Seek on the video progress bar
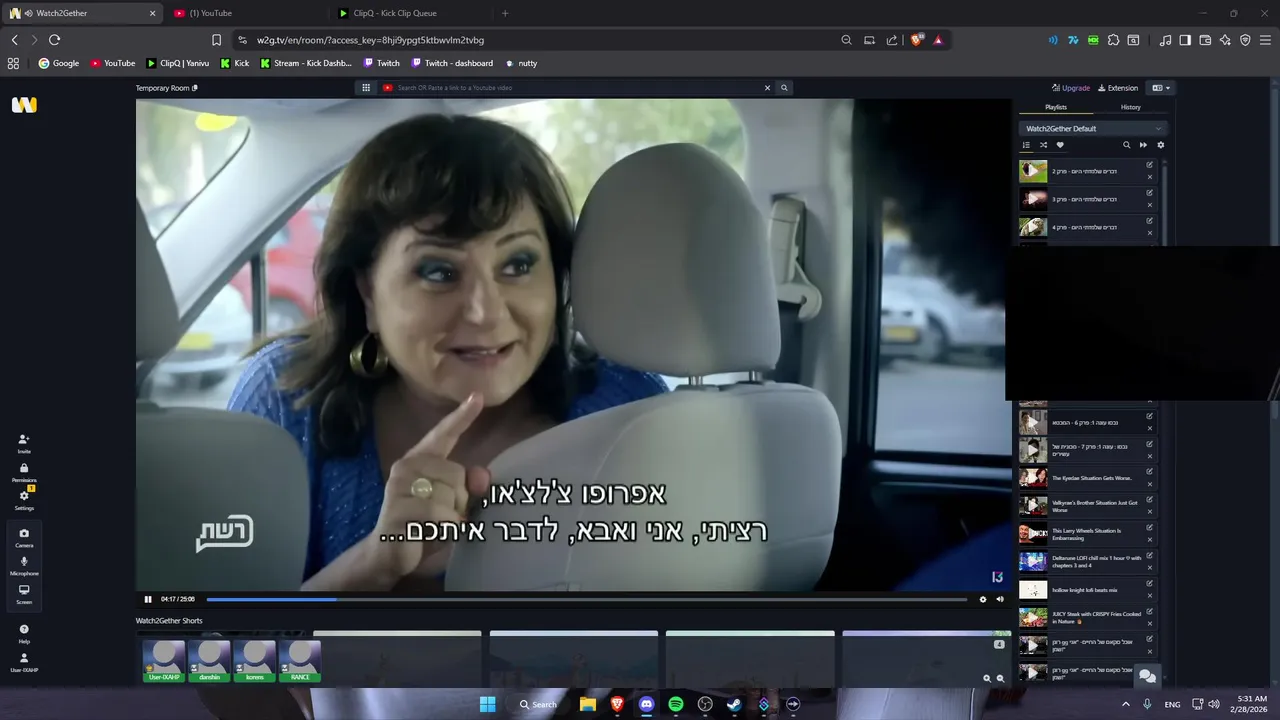 tap(586, 599)
